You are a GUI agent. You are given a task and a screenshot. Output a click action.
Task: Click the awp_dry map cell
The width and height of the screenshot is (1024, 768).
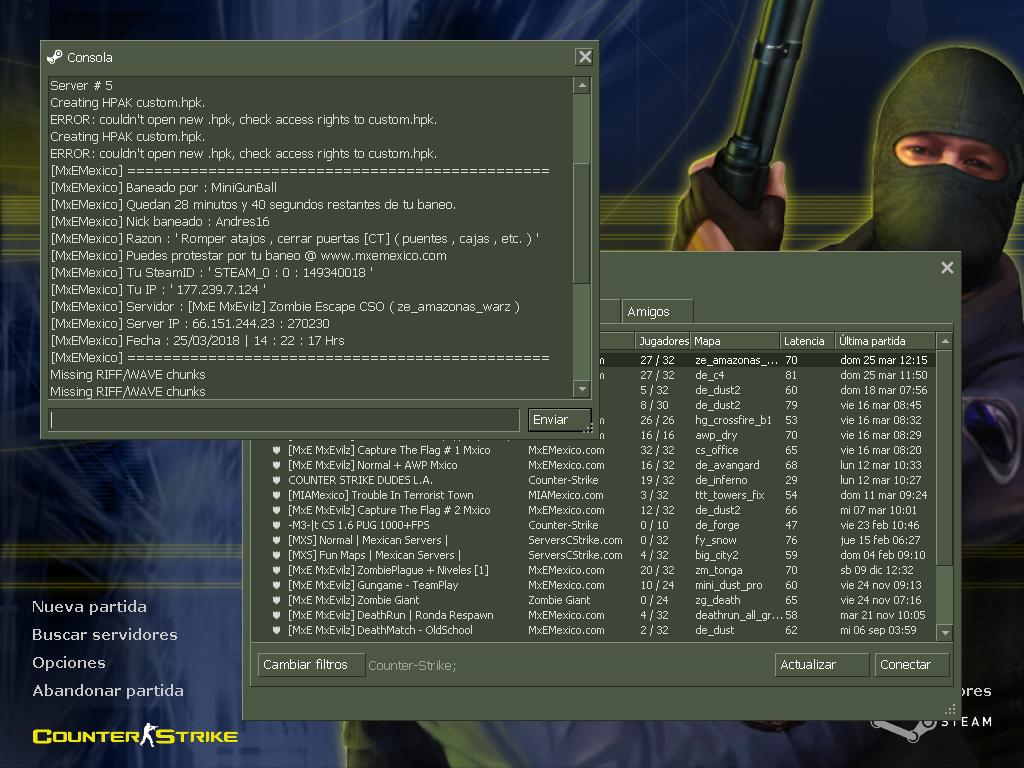716,435
